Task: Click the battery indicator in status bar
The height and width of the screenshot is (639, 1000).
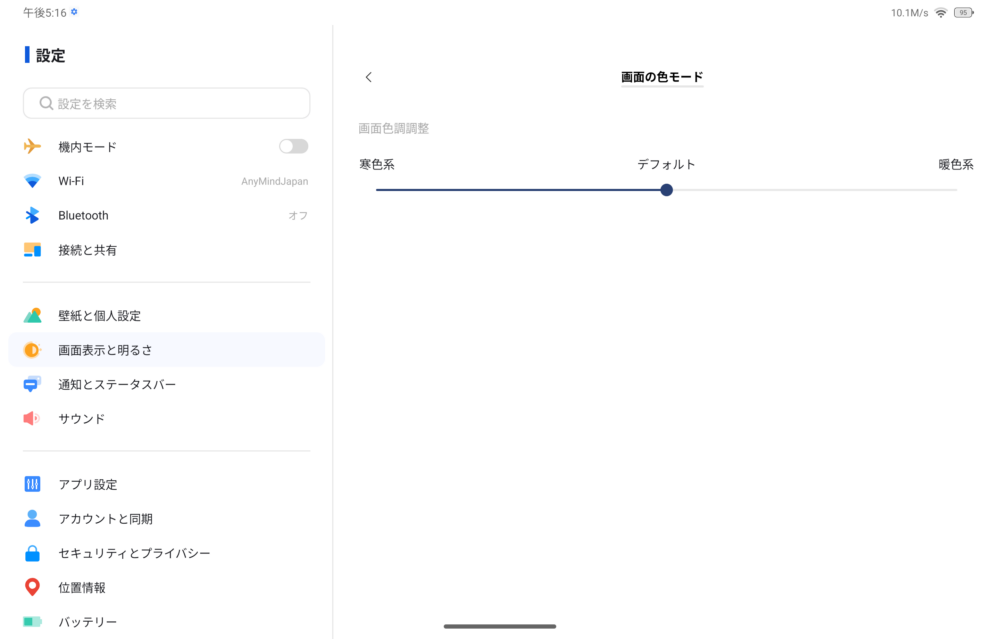Action: 963,13
